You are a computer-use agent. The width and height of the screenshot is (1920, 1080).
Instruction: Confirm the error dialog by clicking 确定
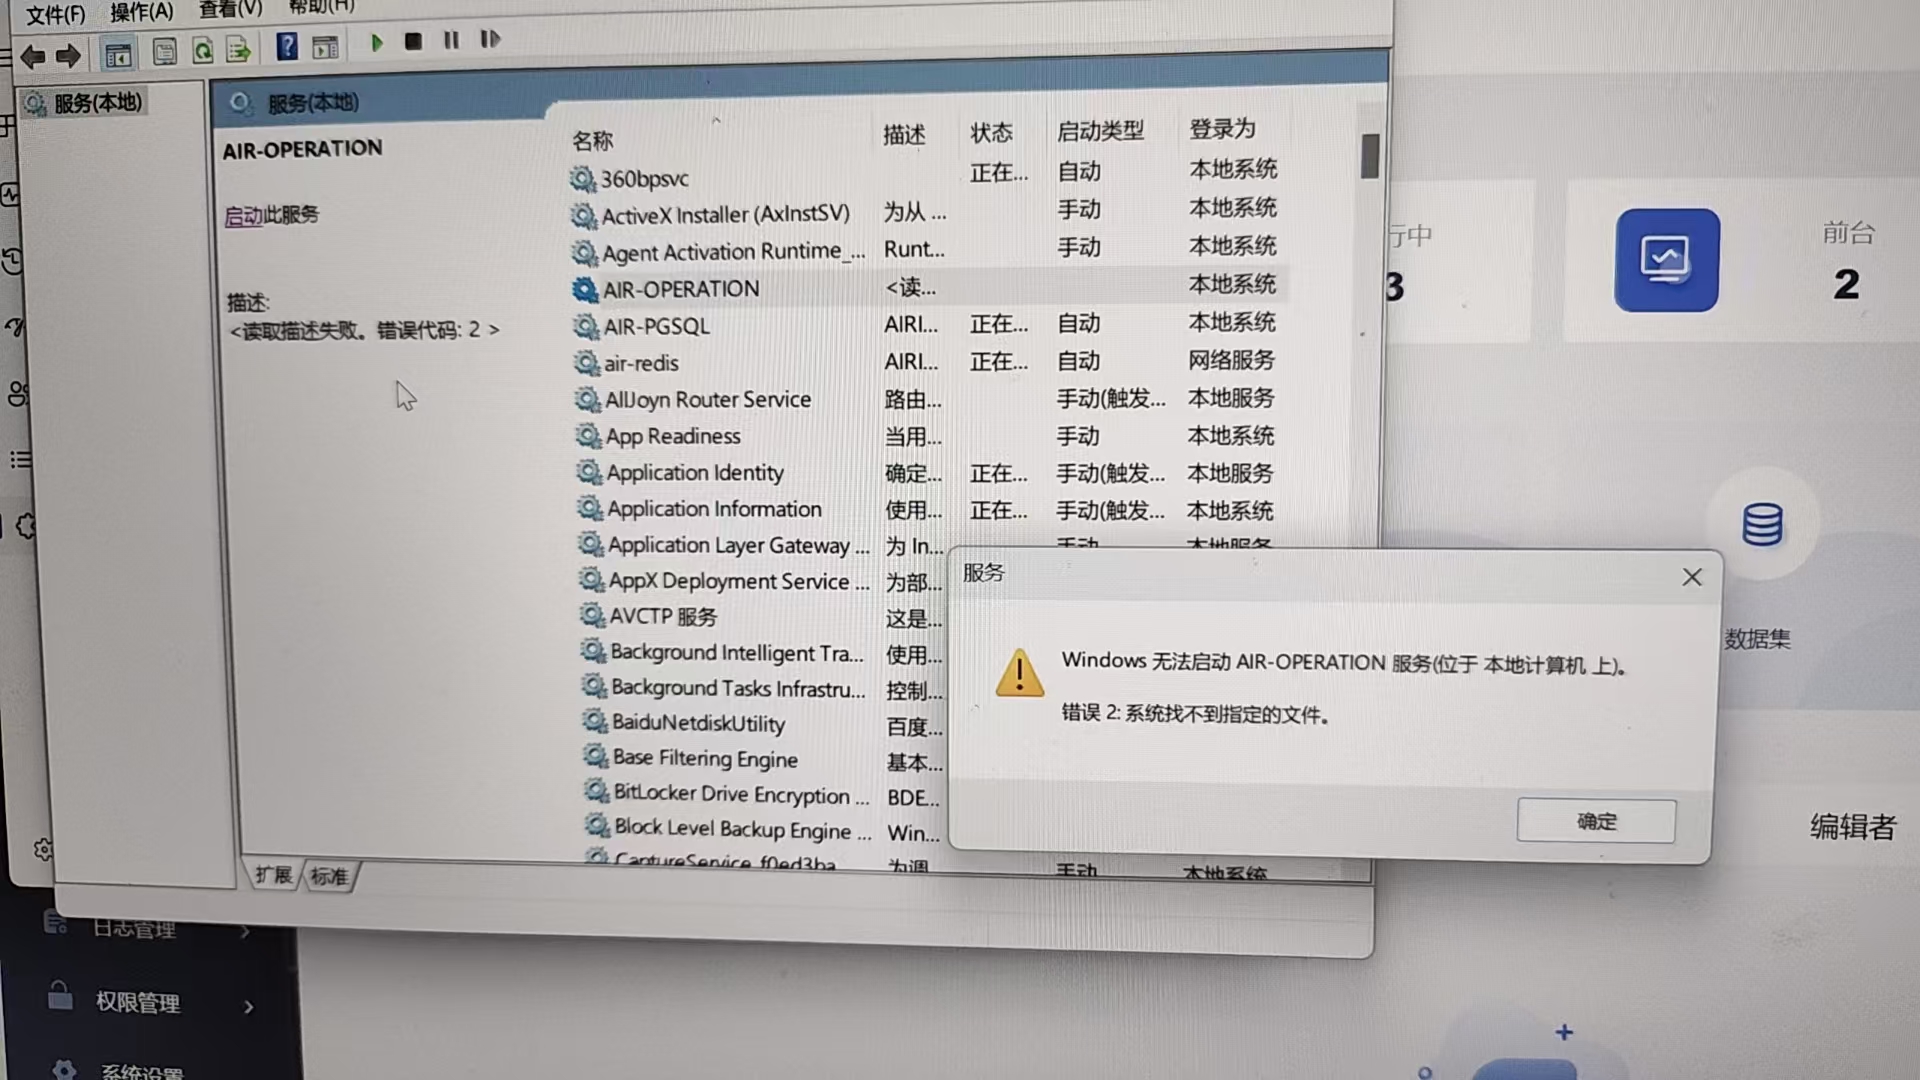(1595, 820)
